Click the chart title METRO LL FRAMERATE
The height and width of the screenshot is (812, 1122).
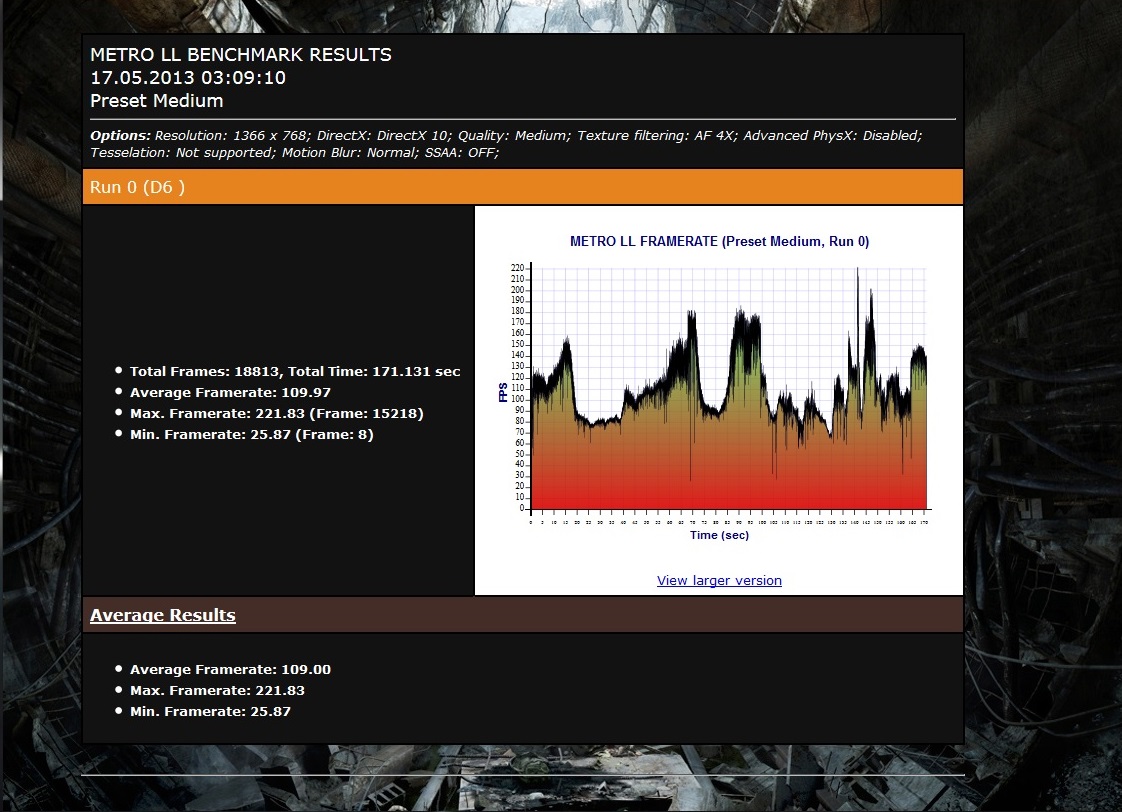(719, 241)
